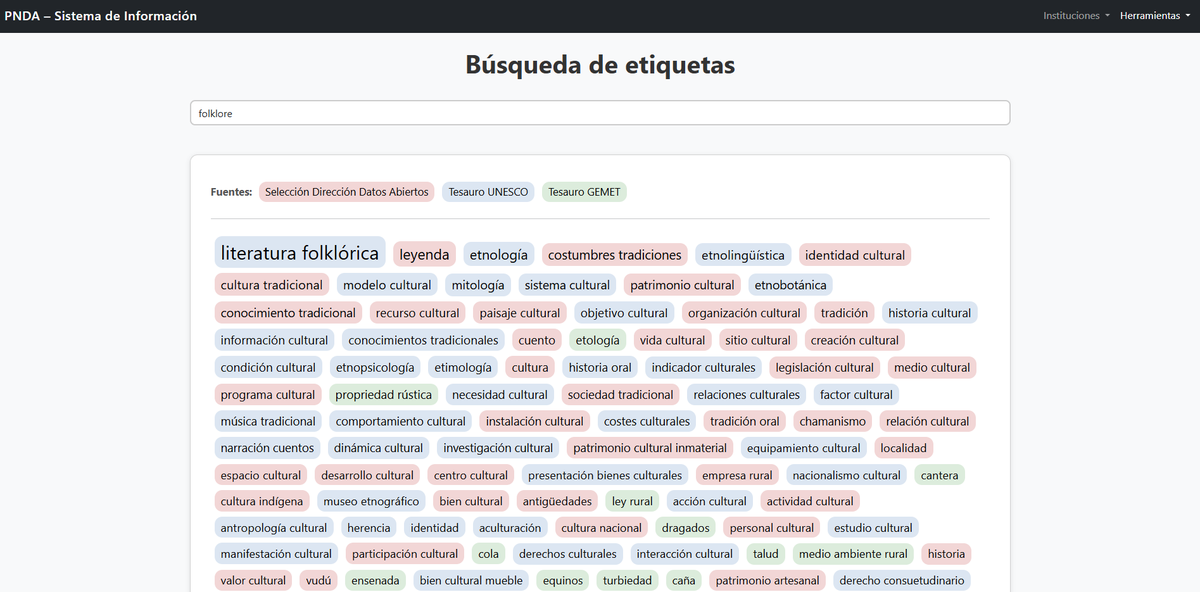Select the tradición oral tag
Screen dimensions: 1200x592
(x=745, y=421)
